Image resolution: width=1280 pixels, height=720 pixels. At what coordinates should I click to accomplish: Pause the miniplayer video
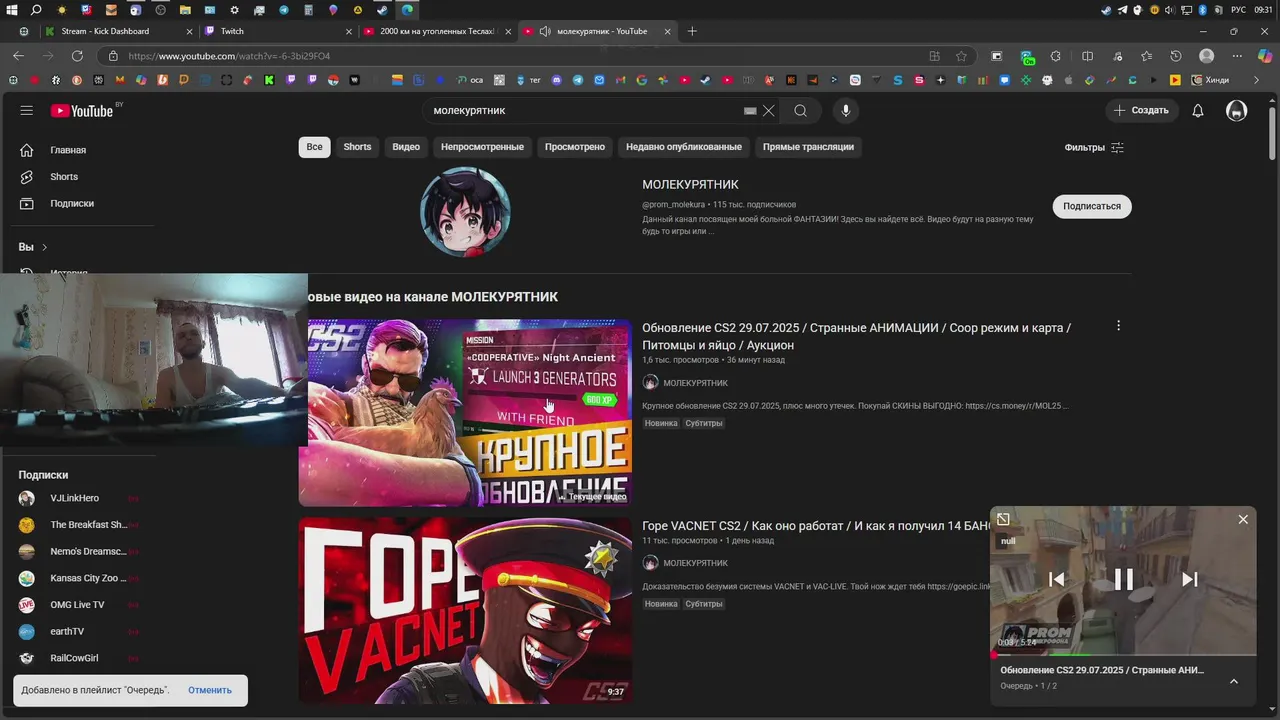click(x=1123, y=579)
